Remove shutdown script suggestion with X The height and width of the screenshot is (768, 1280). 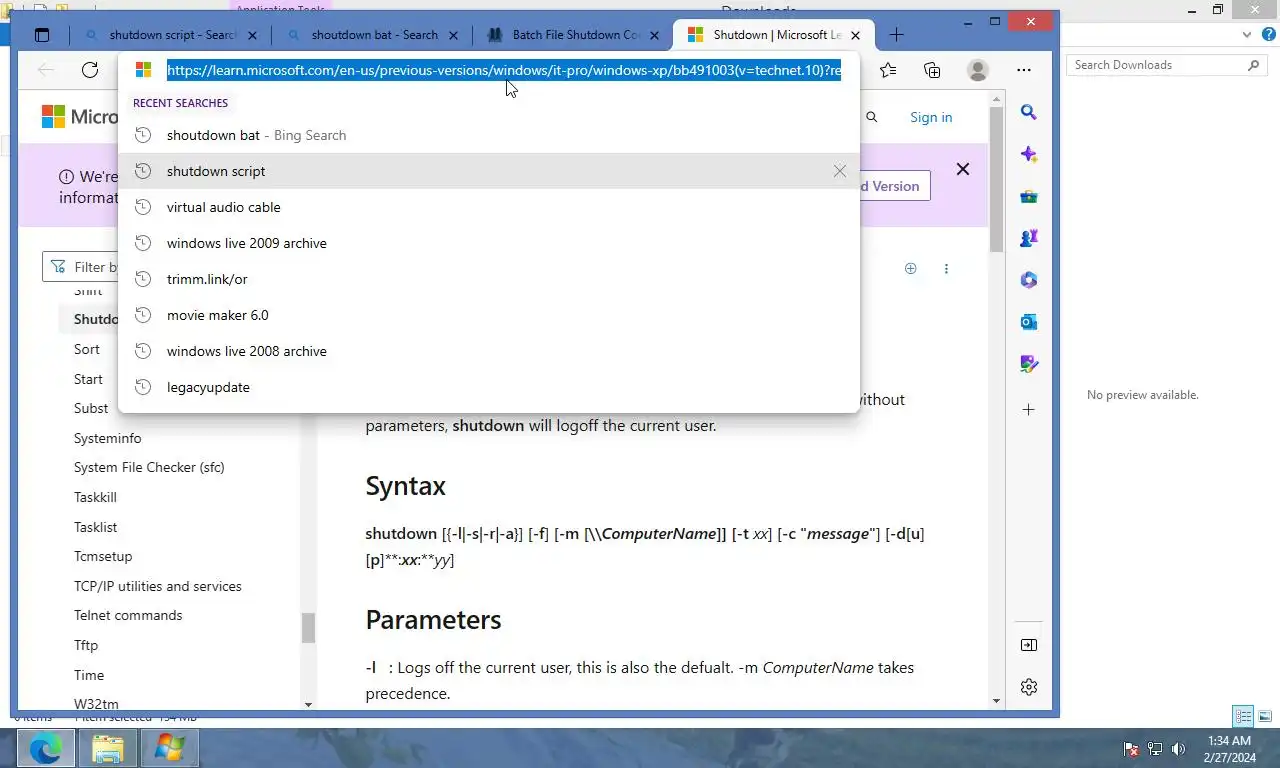point(840,171)
